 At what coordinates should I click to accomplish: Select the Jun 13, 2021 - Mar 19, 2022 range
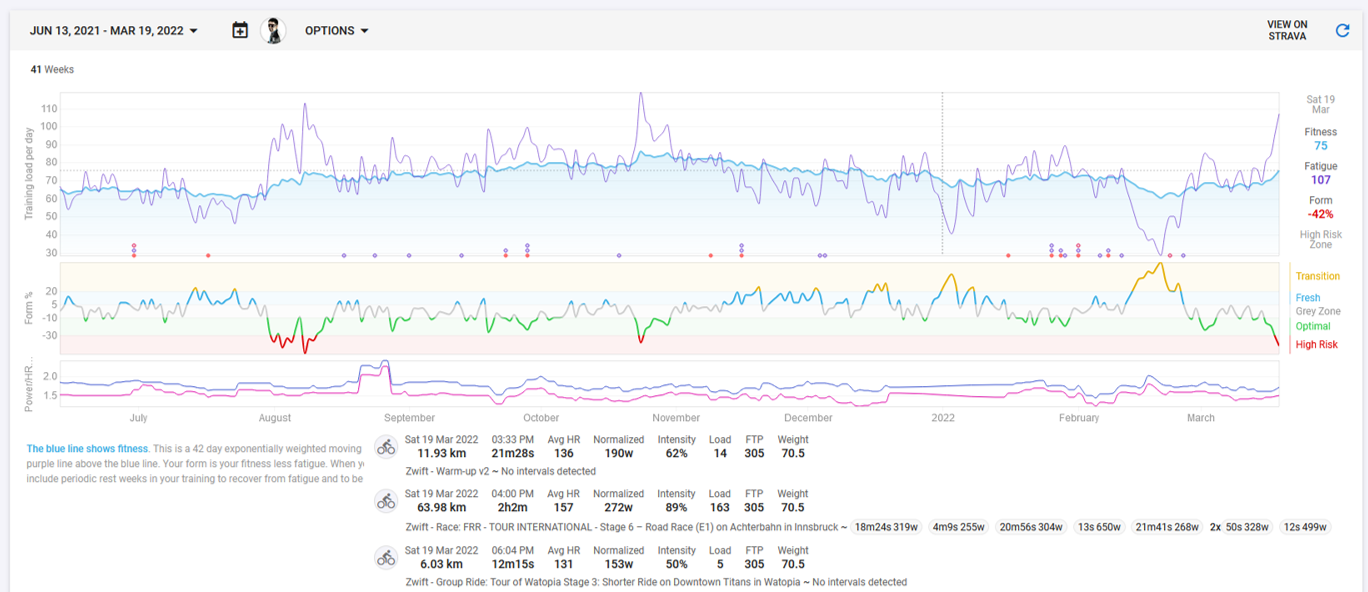[107, 31]
